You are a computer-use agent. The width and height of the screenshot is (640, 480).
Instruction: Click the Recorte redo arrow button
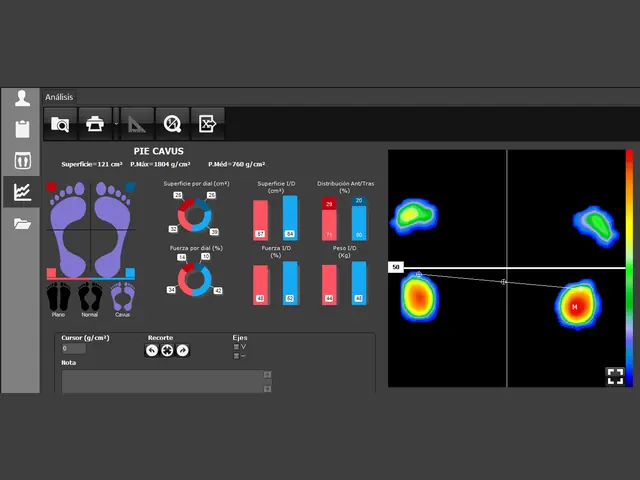(x=183, y=350)
